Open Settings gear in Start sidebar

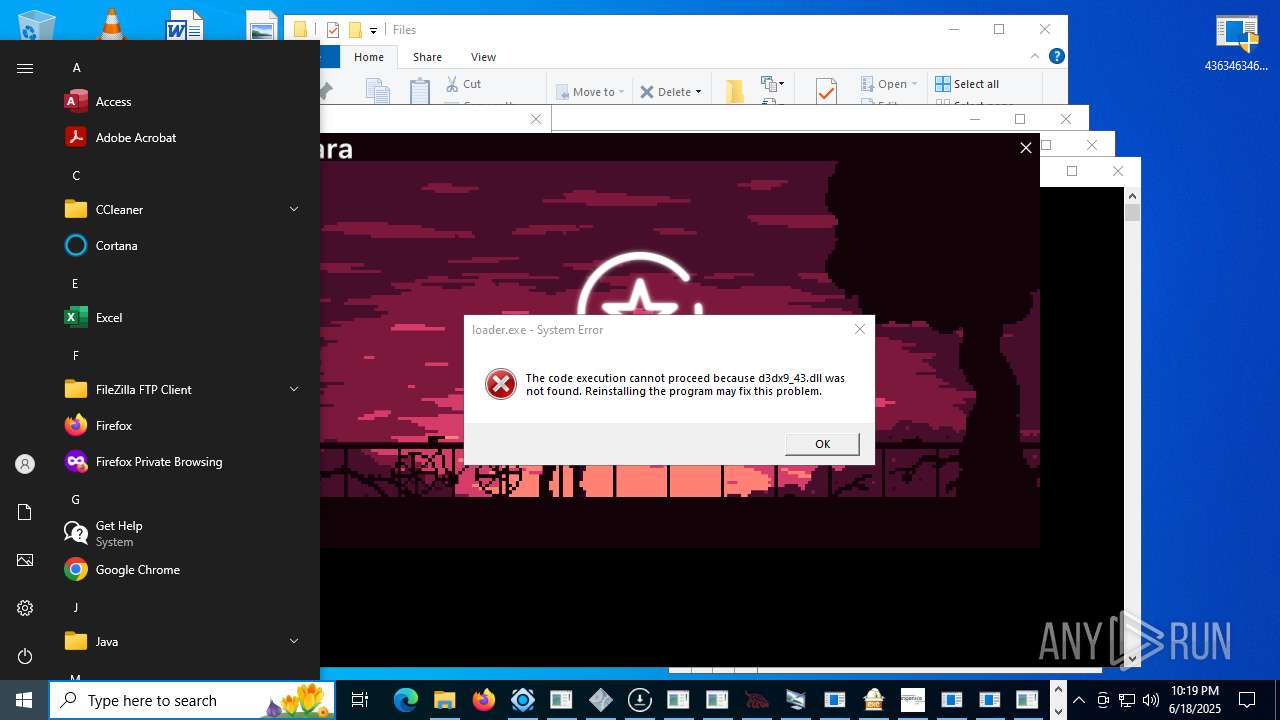[x=25, y=608]
